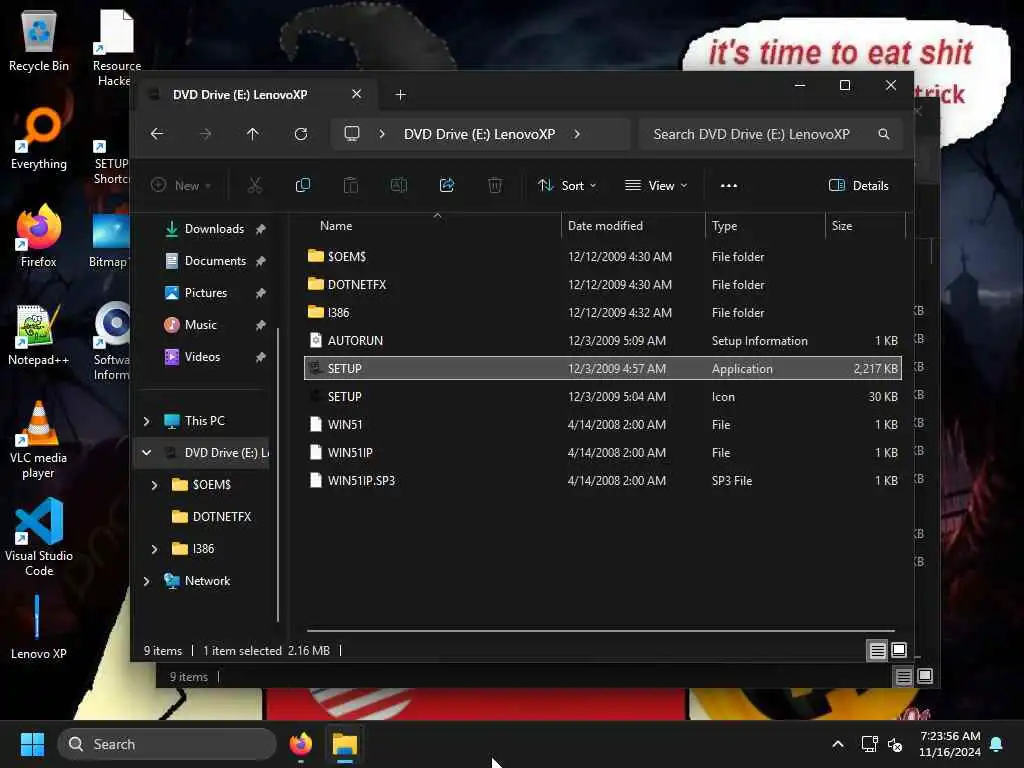Click the PC icon in address bar
Viewport: 1024px width, 768px height.
[x=352, y=134]
